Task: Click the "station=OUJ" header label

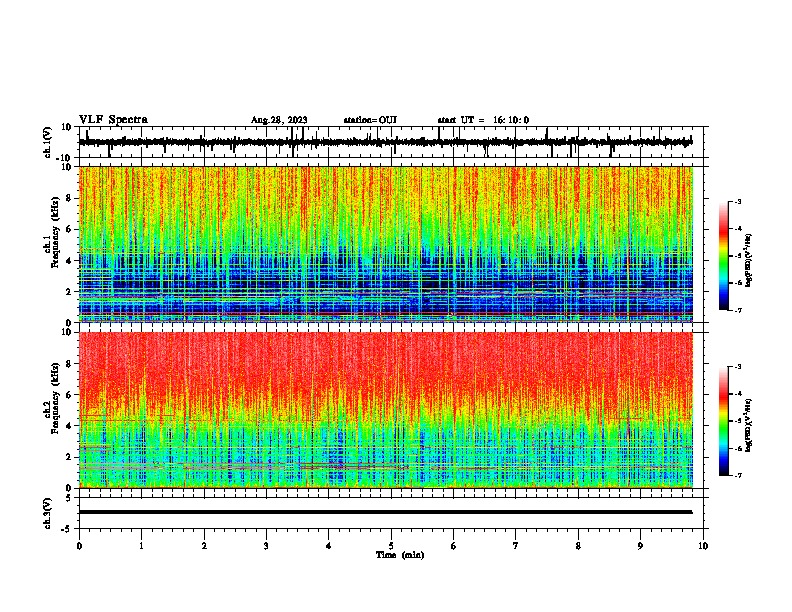Action: click(x=370, y=120)
